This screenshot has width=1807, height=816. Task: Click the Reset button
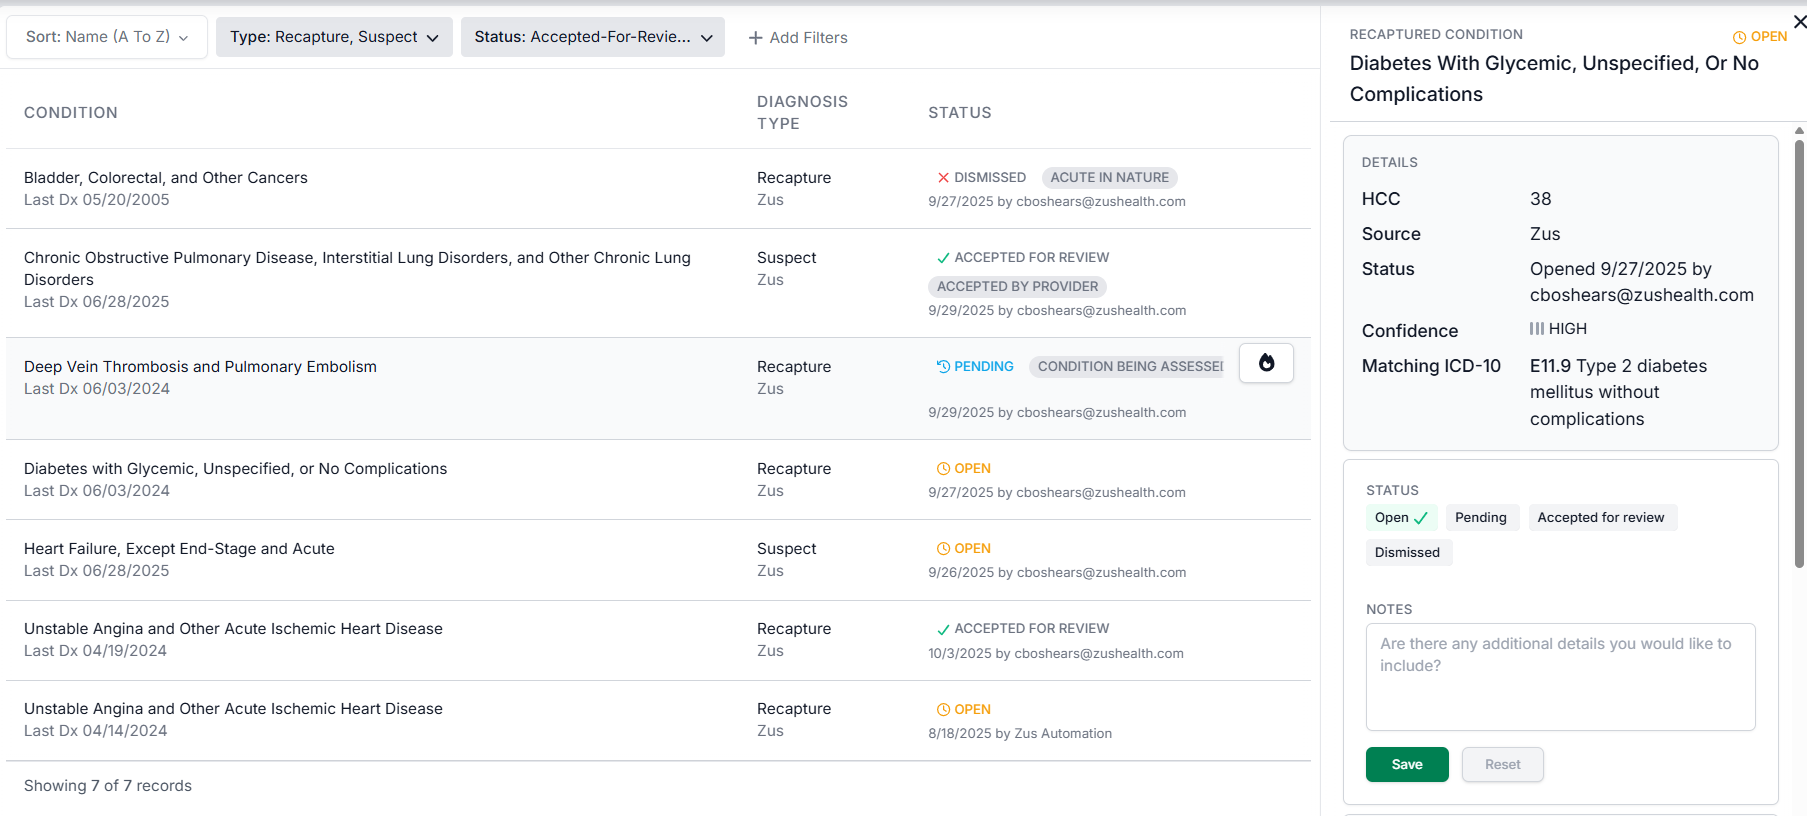[x=1502, y=764]
